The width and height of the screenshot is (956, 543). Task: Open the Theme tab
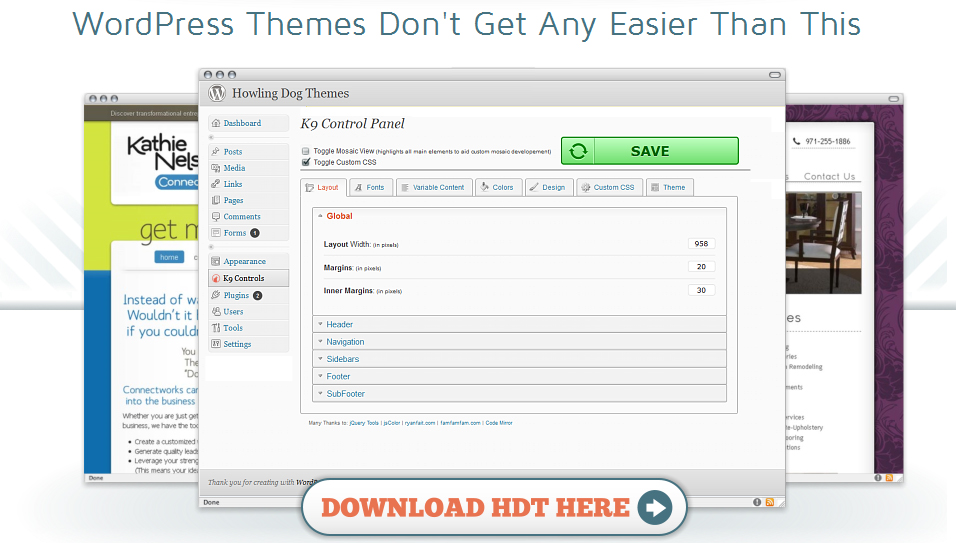(x=669, y=188)
